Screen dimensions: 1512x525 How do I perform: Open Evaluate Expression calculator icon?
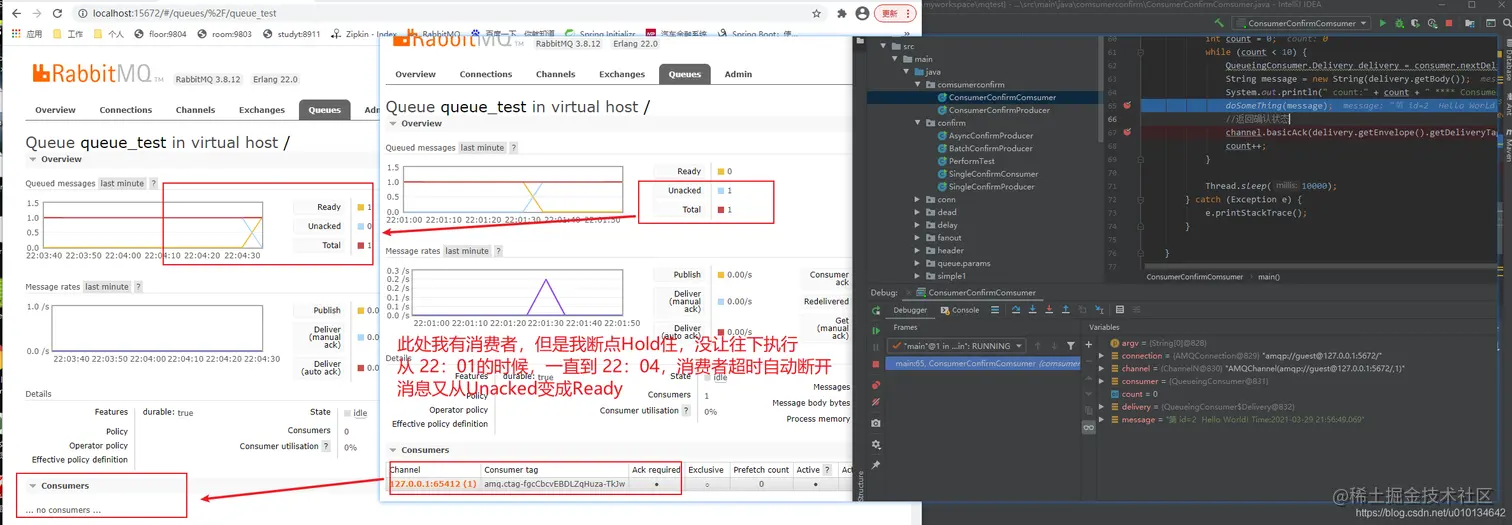(x=1120, y=310)
